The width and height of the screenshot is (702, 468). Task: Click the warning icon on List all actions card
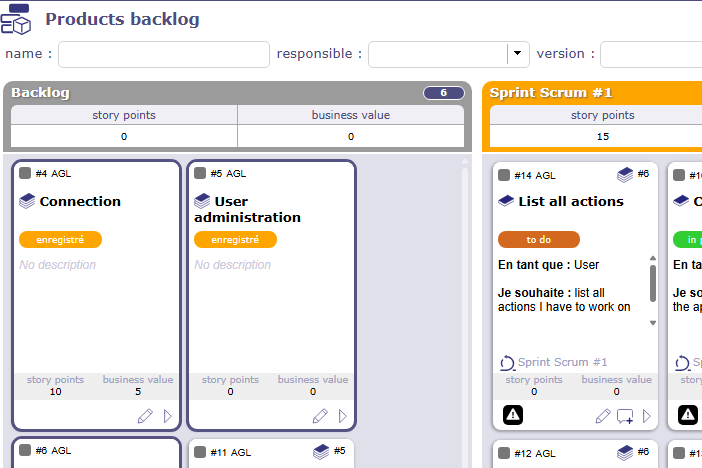[x=510, y=414]
